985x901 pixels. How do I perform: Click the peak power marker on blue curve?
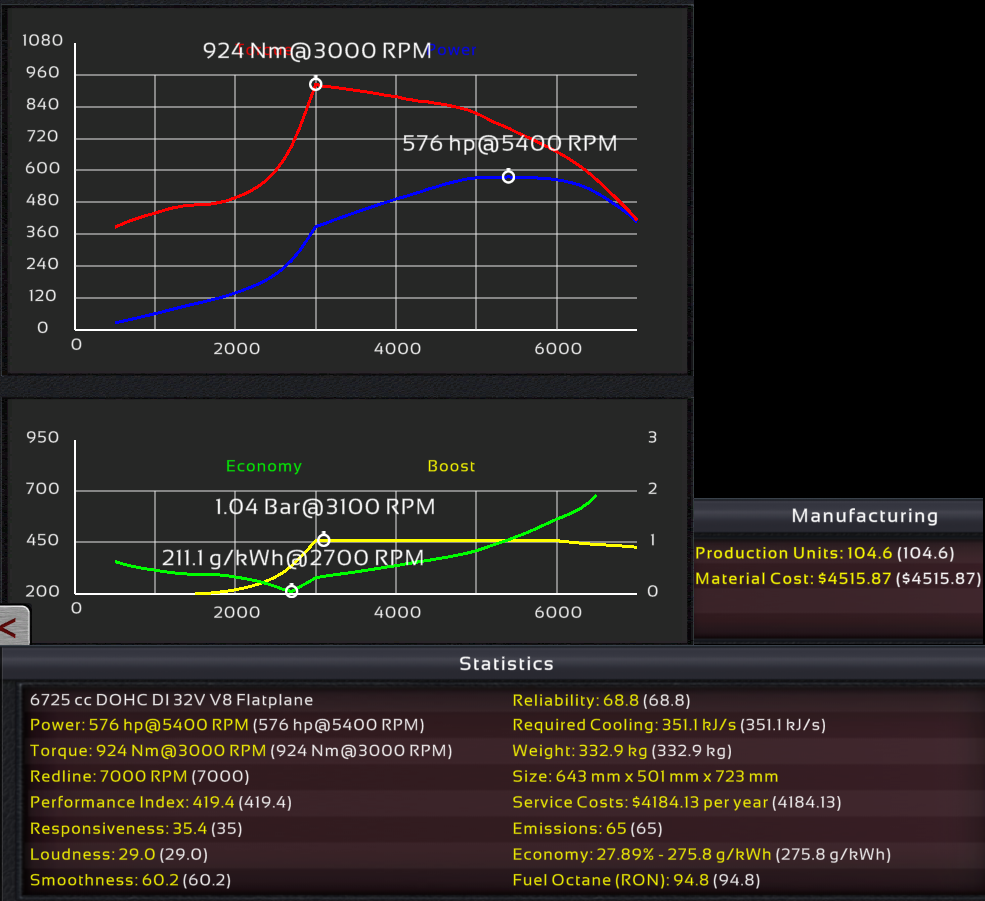coord(508,176)
